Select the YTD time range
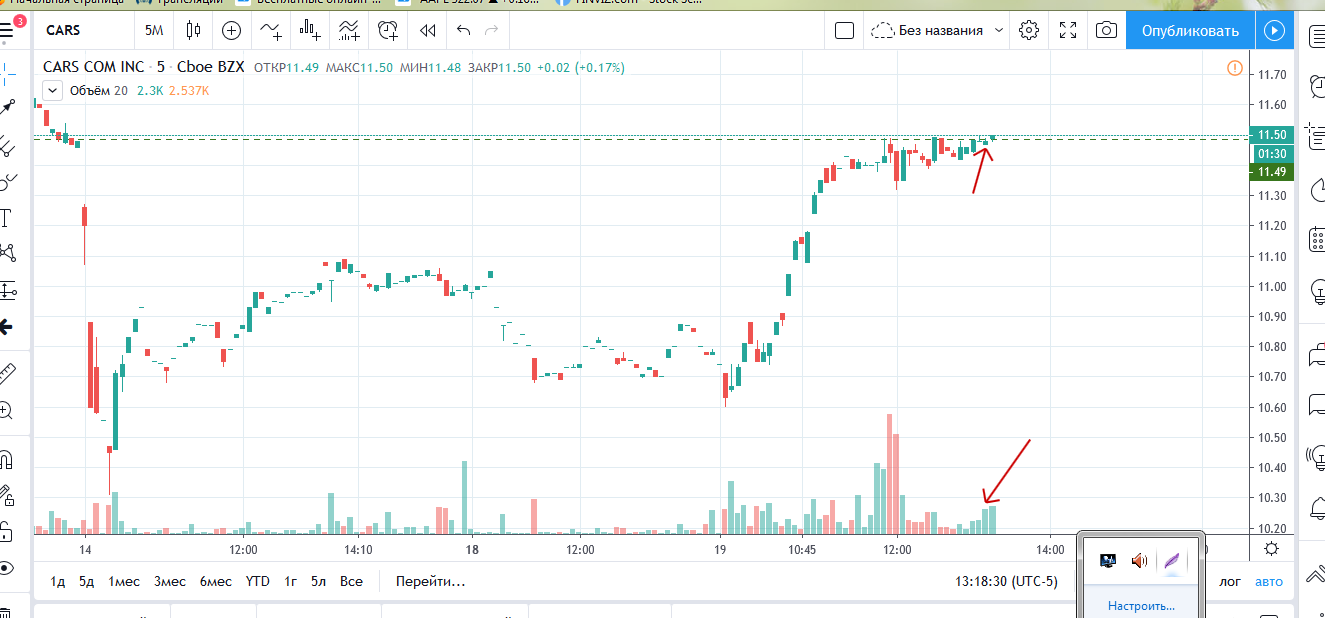The image size is (1325, 618). pyautogui.click(x=257, y=581)
